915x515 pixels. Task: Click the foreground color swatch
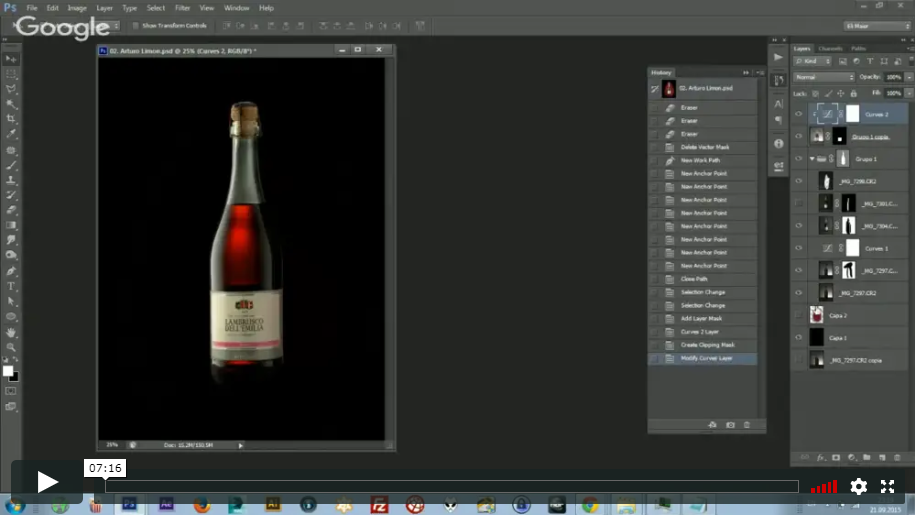click(x=8, y=371)
